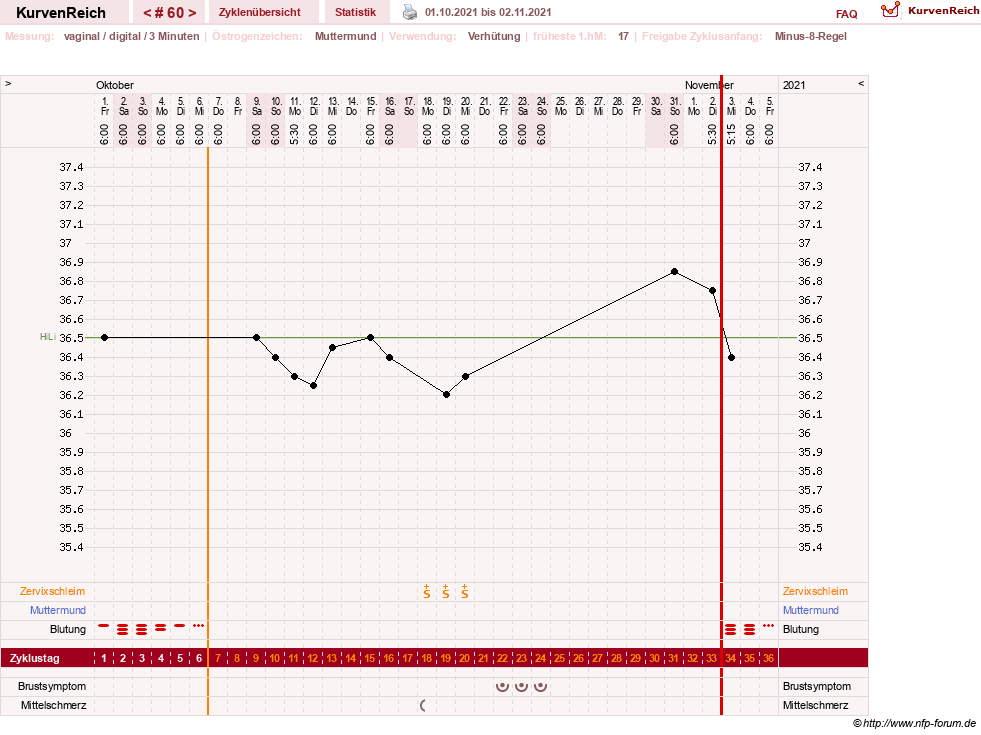Go to previous chart with left arrow at top-left of chart

click(8, 83)
